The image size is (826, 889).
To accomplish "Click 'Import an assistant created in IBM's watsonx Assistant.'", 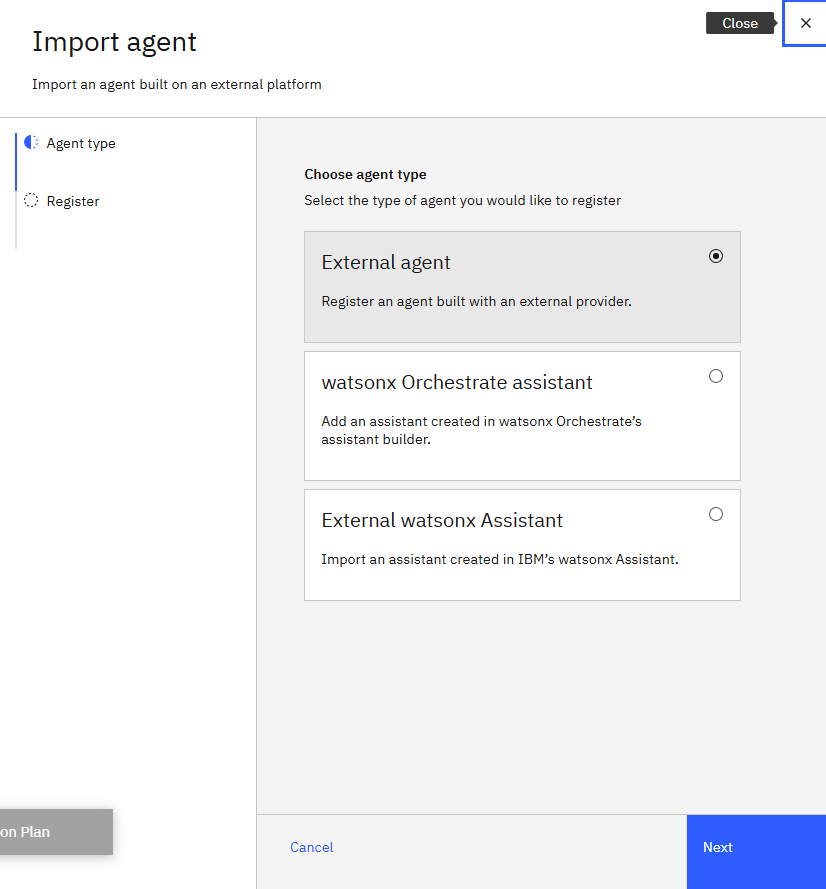I will tap(500, 560).
